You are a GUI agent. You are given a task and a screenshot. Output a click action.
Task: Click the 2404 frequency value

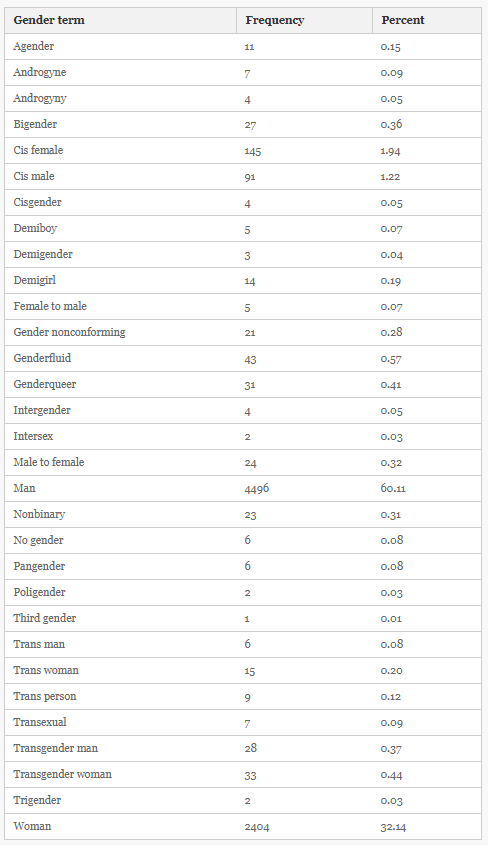(x=257, y=827)
